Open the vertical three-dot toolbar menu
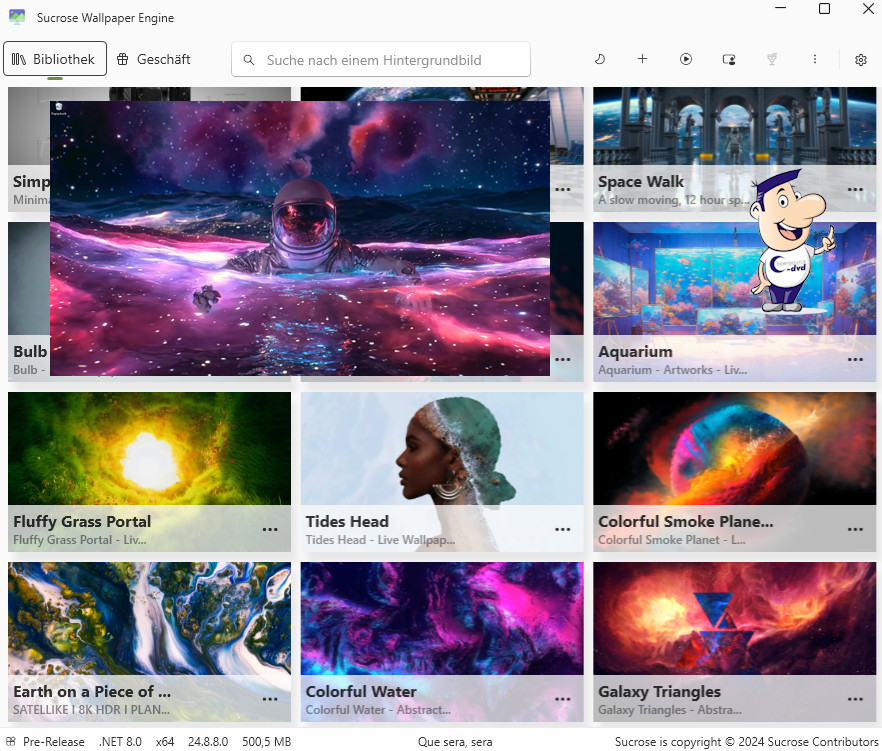The height and width of the screenshot is (751, 882). click(815, 59)
